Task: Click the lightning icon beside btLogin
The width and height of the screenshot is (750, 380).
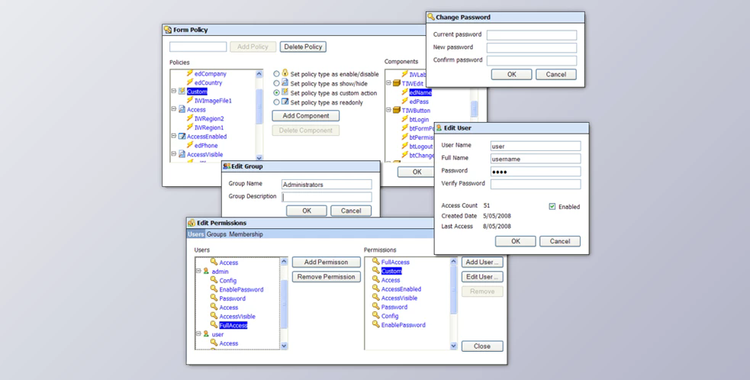Action: [405, 119]
